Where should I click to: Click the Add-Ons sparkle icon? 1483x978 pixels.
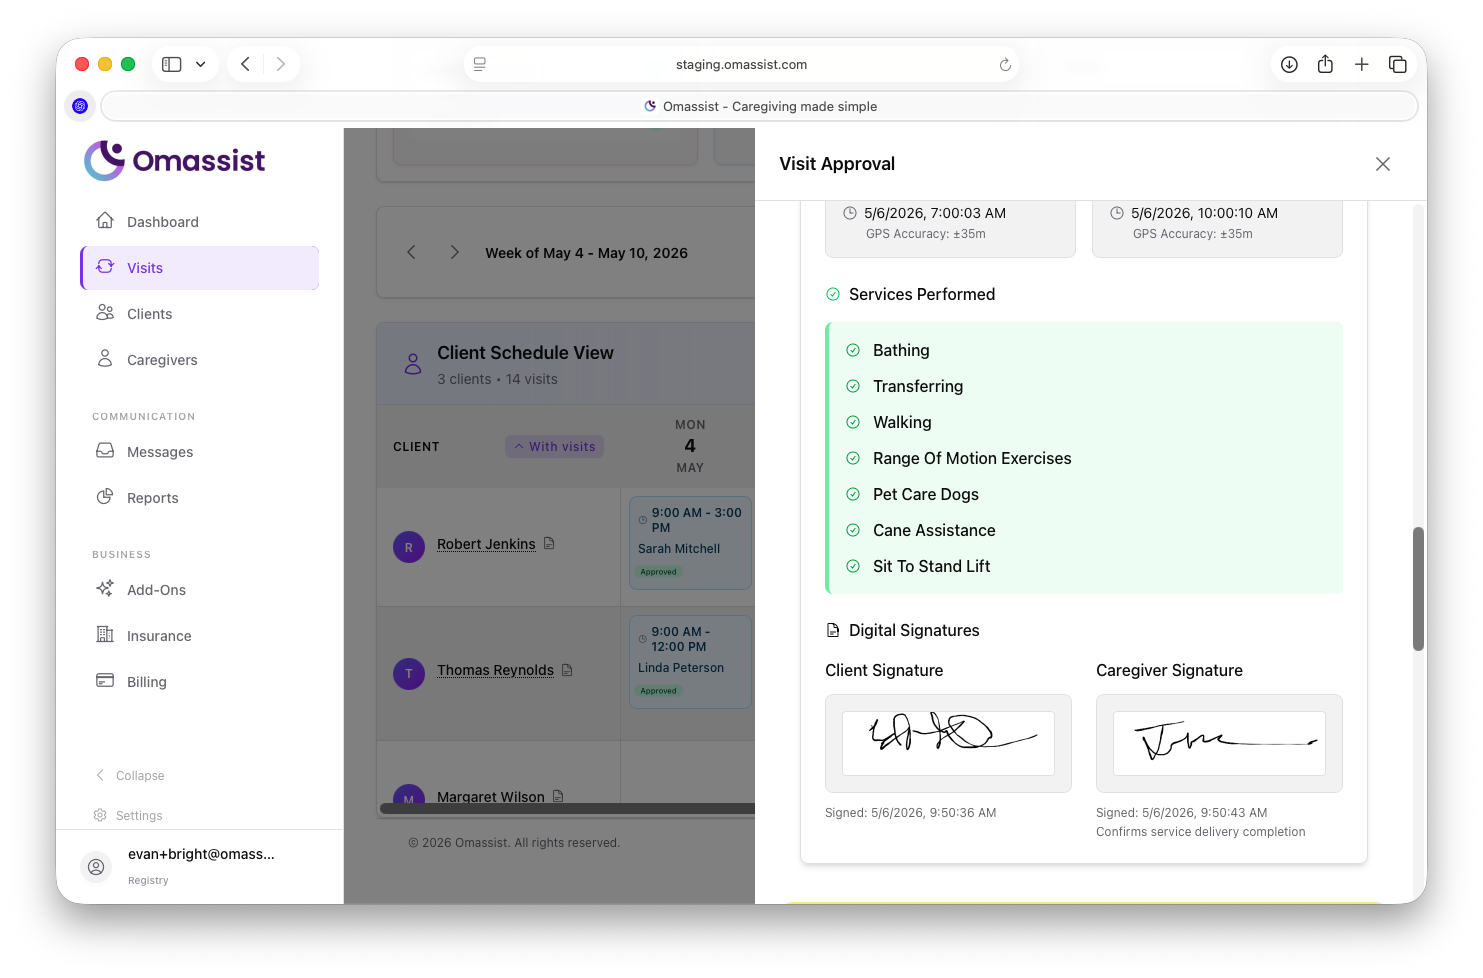point(105,588)
